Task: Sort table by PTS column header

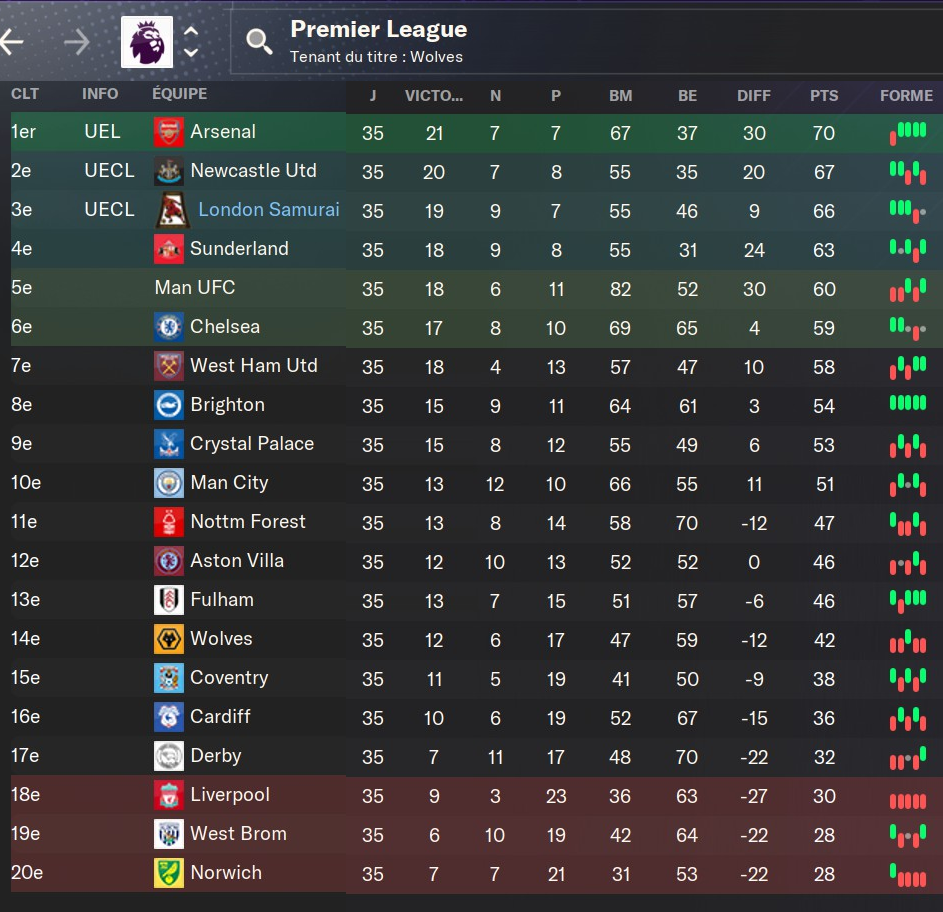Action: (x=823, y=96)
